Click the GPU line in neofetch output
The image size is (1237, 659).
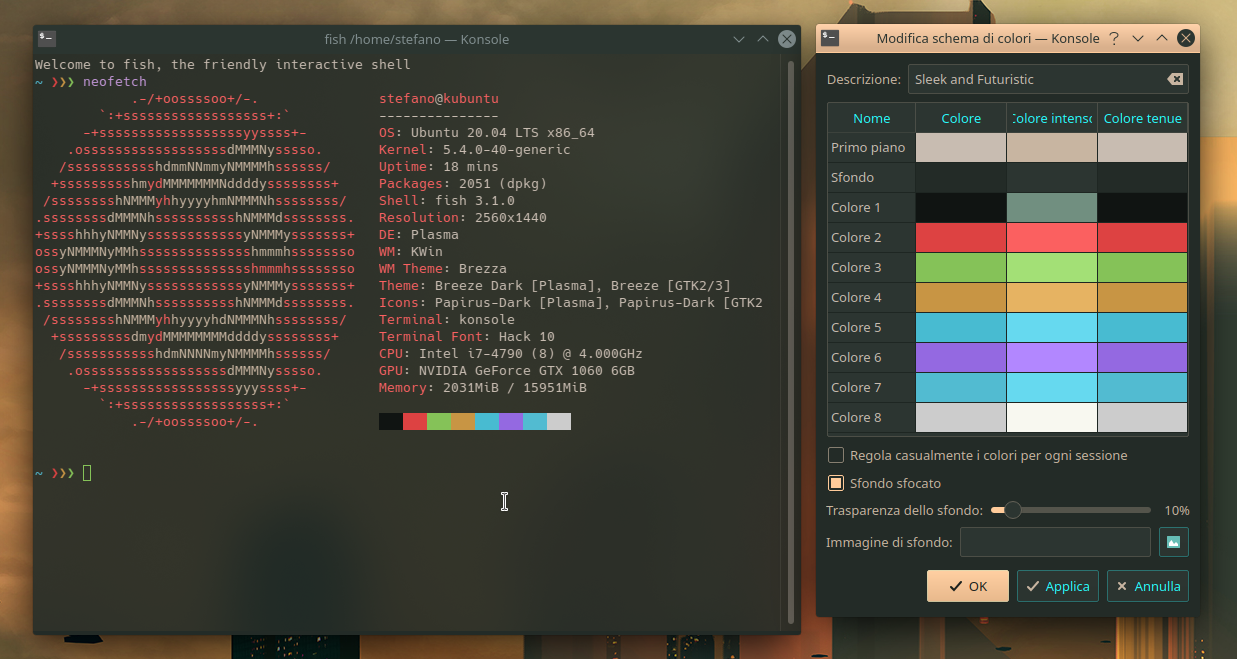[507, 370]
